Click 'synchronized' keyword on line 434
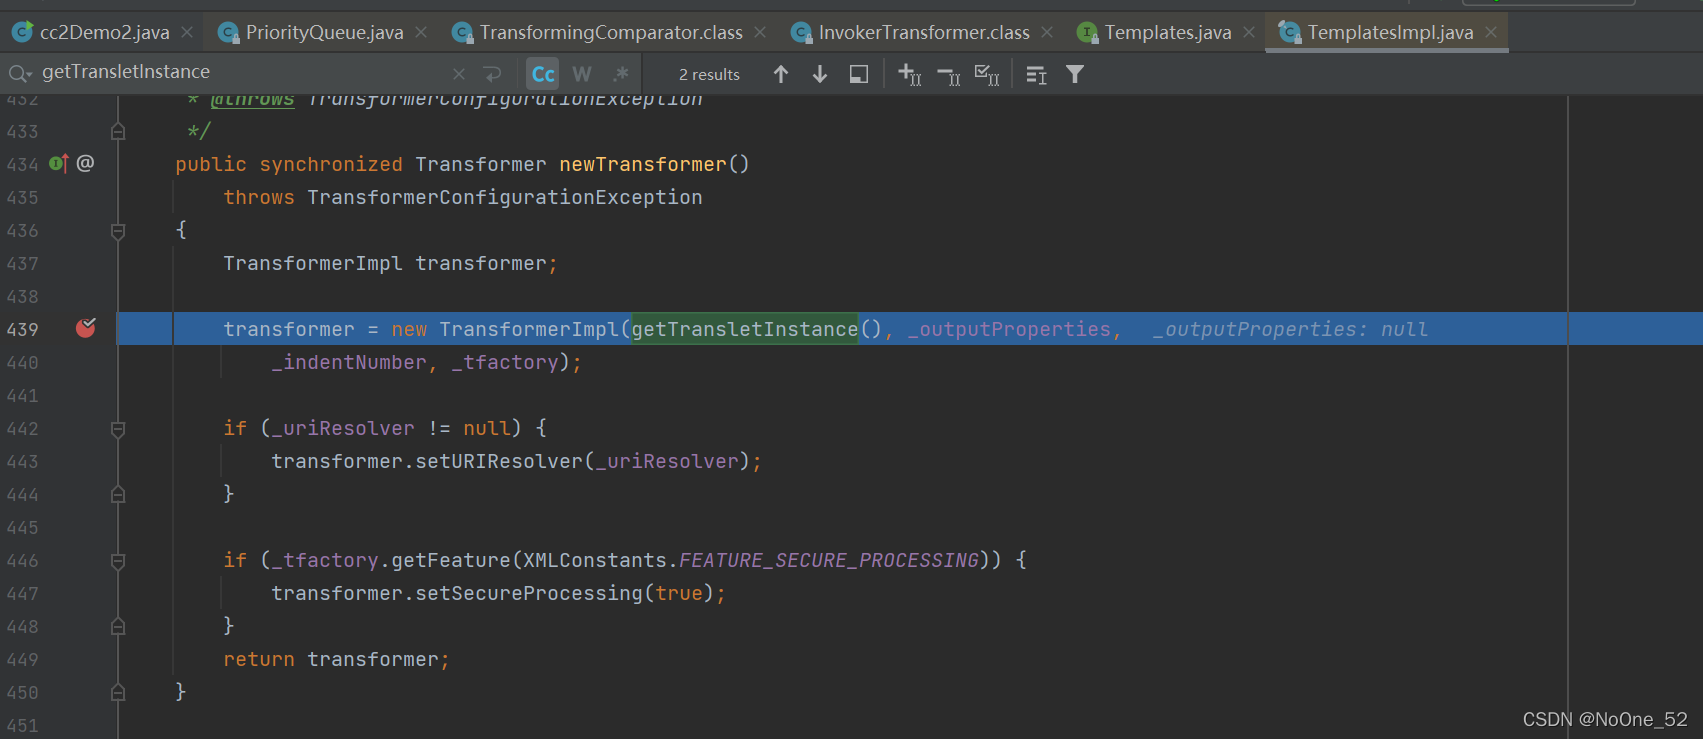This screenshot has height=739, width=1703. pos(331,164)
